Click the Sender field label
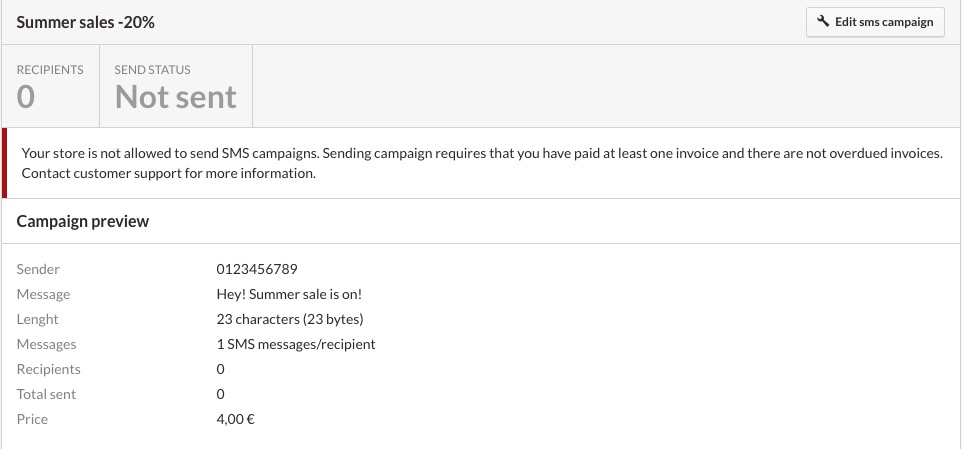The height and width of the screenshot is (449, 962). click(x=38, y=269)
